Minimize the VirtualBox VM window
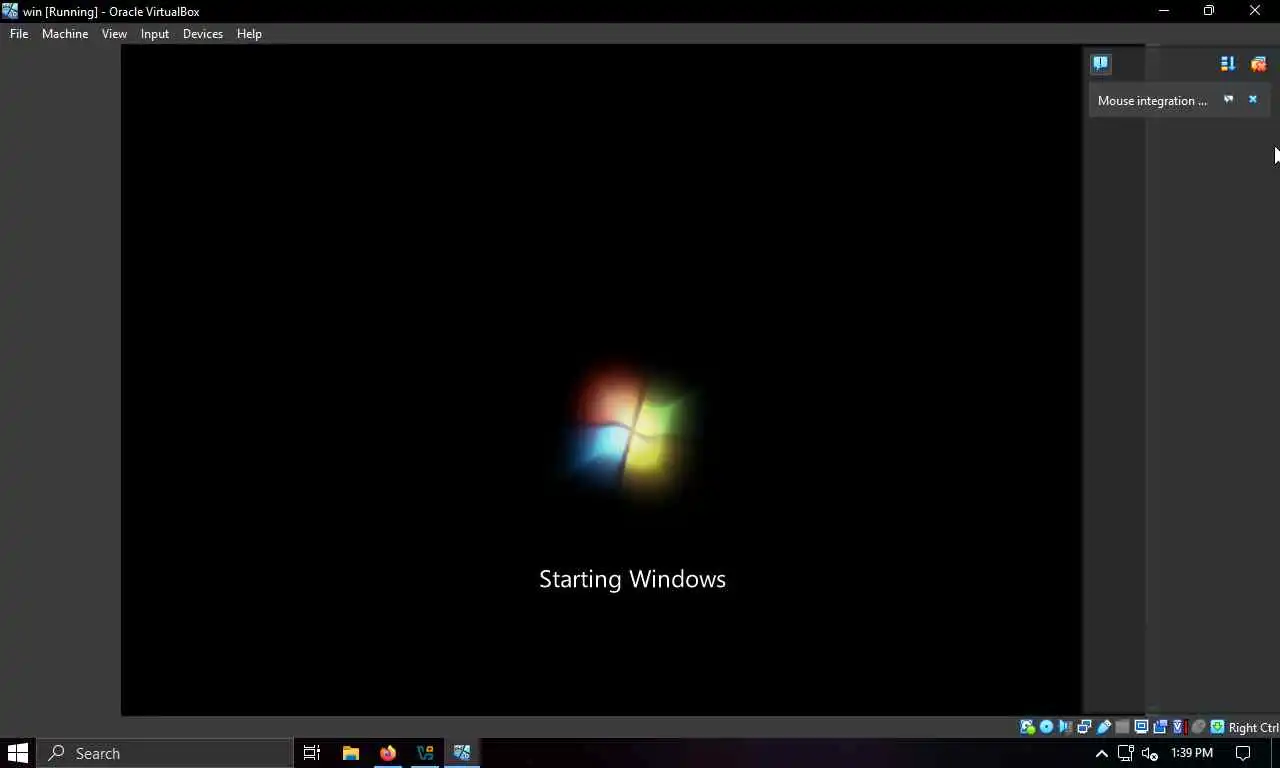Image resolution: width=1280 pixels, height=768 pixels. point(1163,11)
